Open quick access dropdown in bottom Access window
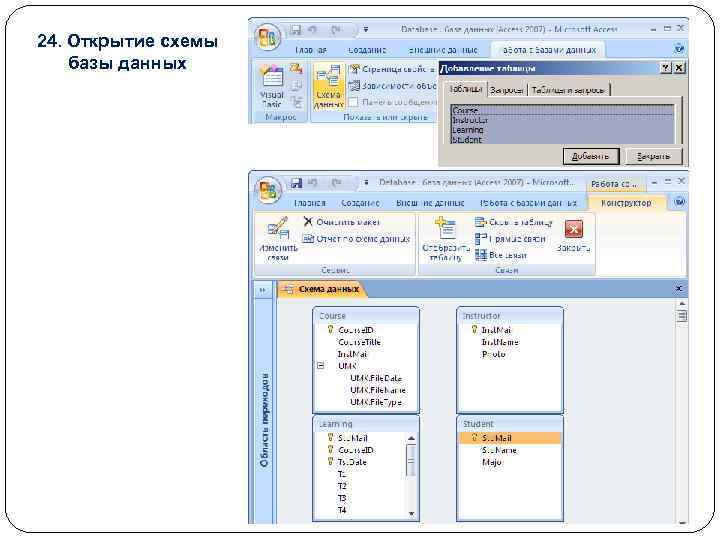Image resolution: width=720 pixels, height=540 pixels. pos(366,183)
